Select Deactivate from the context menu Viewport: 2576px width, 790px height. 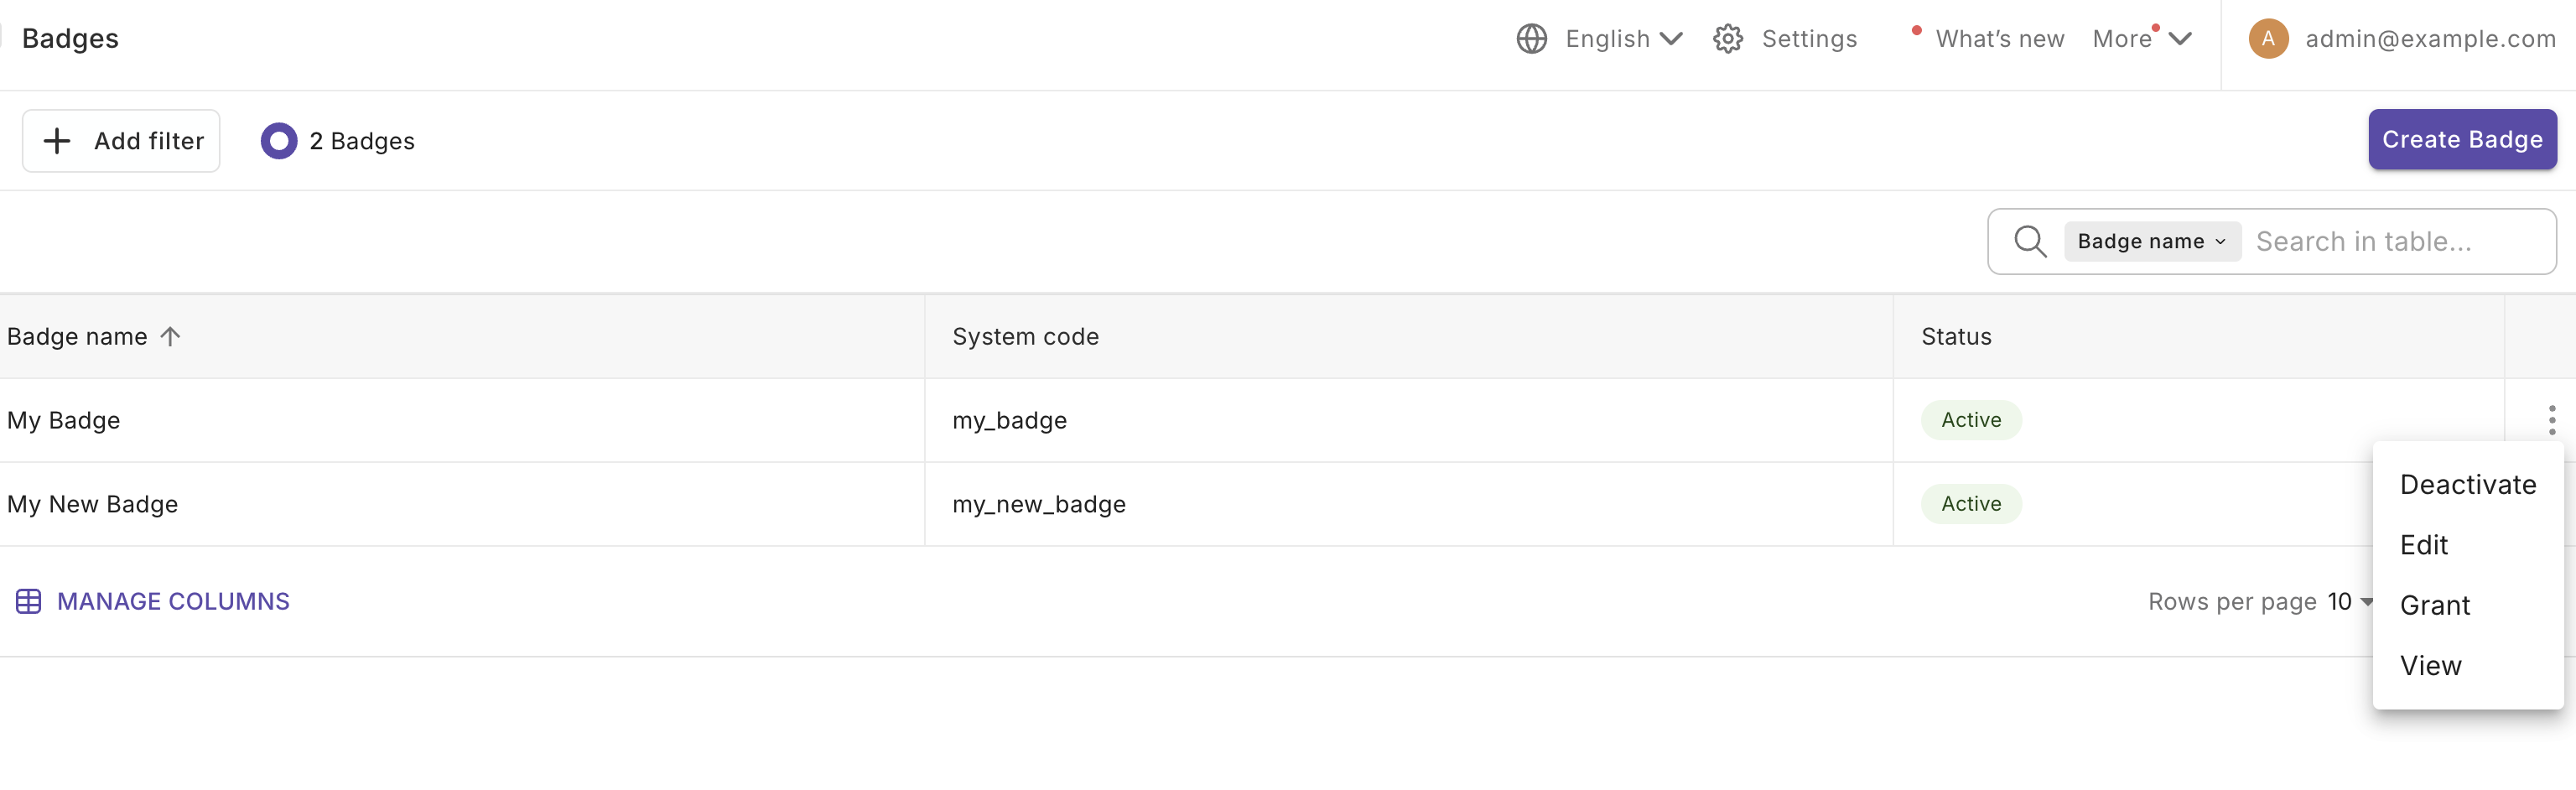2467,485
